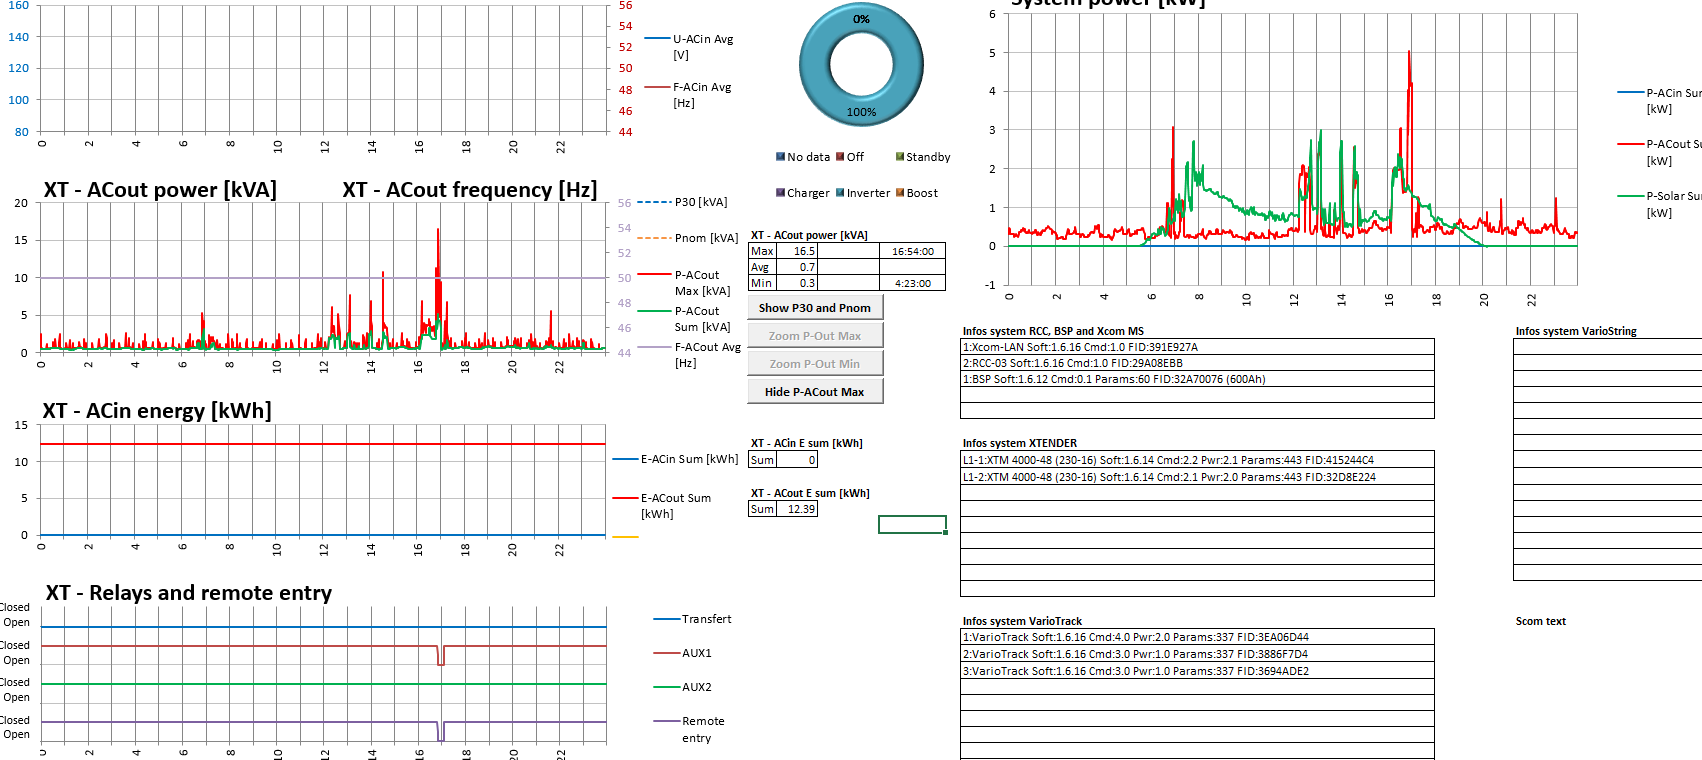This screenshot has height=760, width=1702.
Task: Click the 16:54:00 max time cell
Action: click(913, 252)
